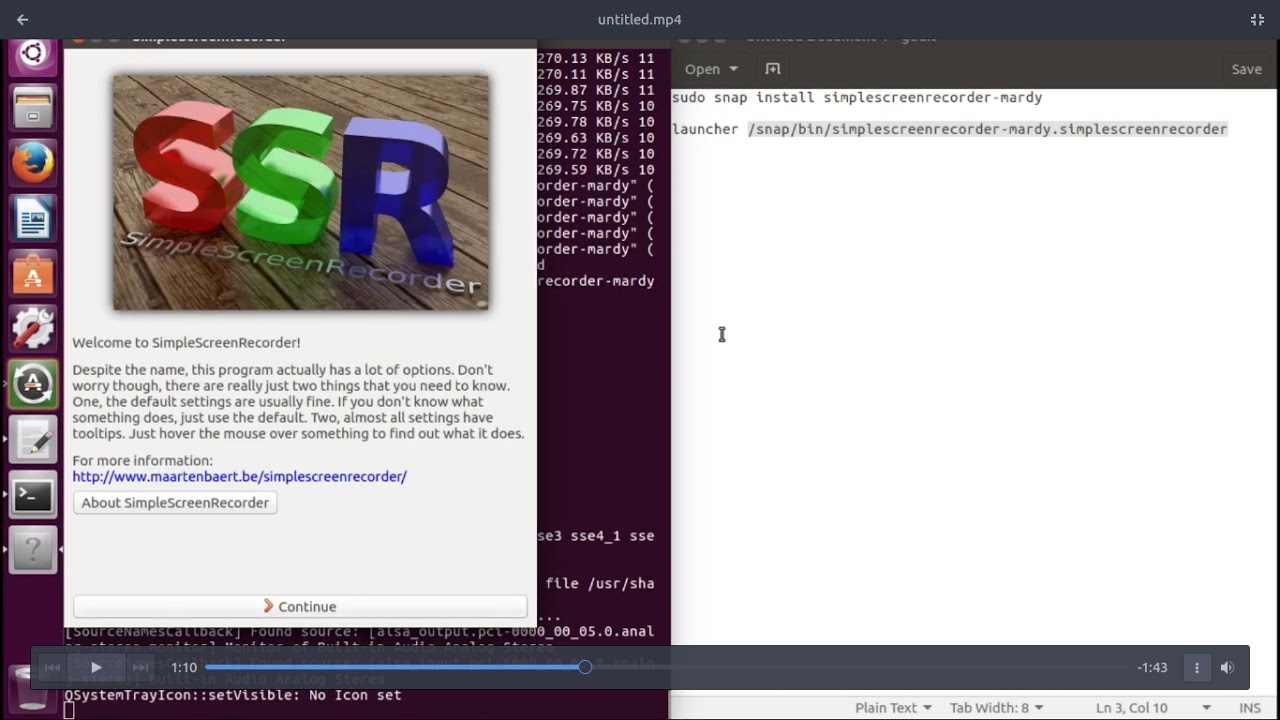Click the word 'launcher' in gedit
The width and height of the screenshot is (1280, 720).
705,129
